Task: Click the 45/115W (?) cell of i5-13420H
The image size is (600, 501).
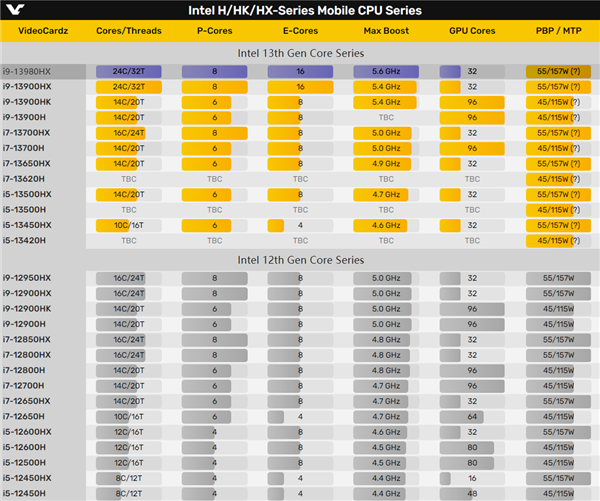Action: [x=558, y=241]
